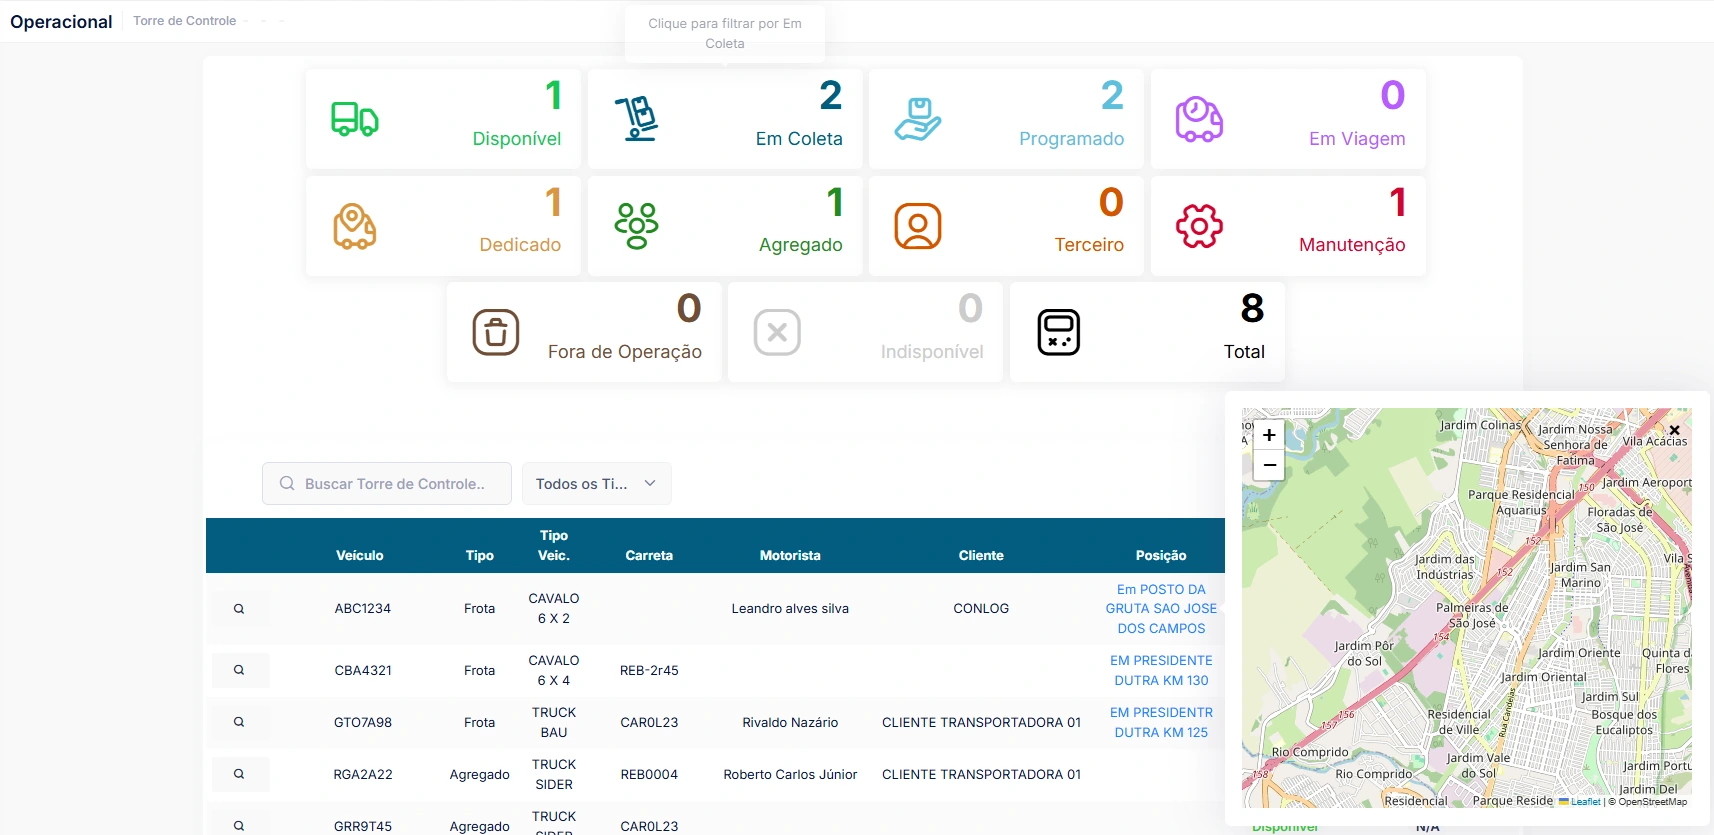Select the Manutenção gear icon

(x=1199, y=226)
